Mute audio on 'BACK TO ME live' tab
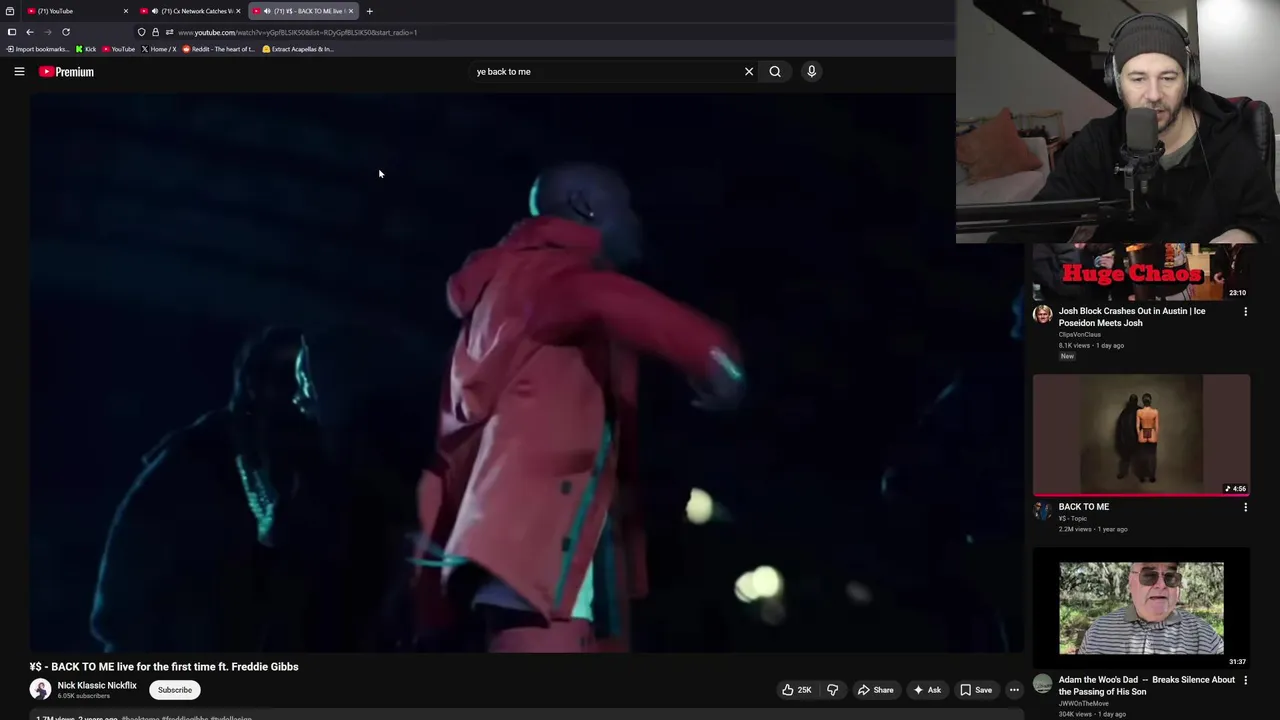 click(x=267, y=11)
